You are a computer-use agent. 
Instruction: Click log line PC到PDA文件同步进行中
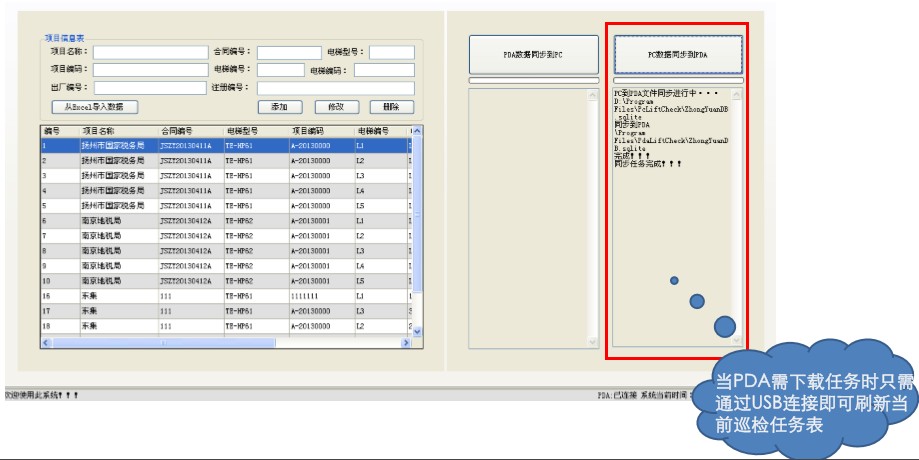coord(666,93)
